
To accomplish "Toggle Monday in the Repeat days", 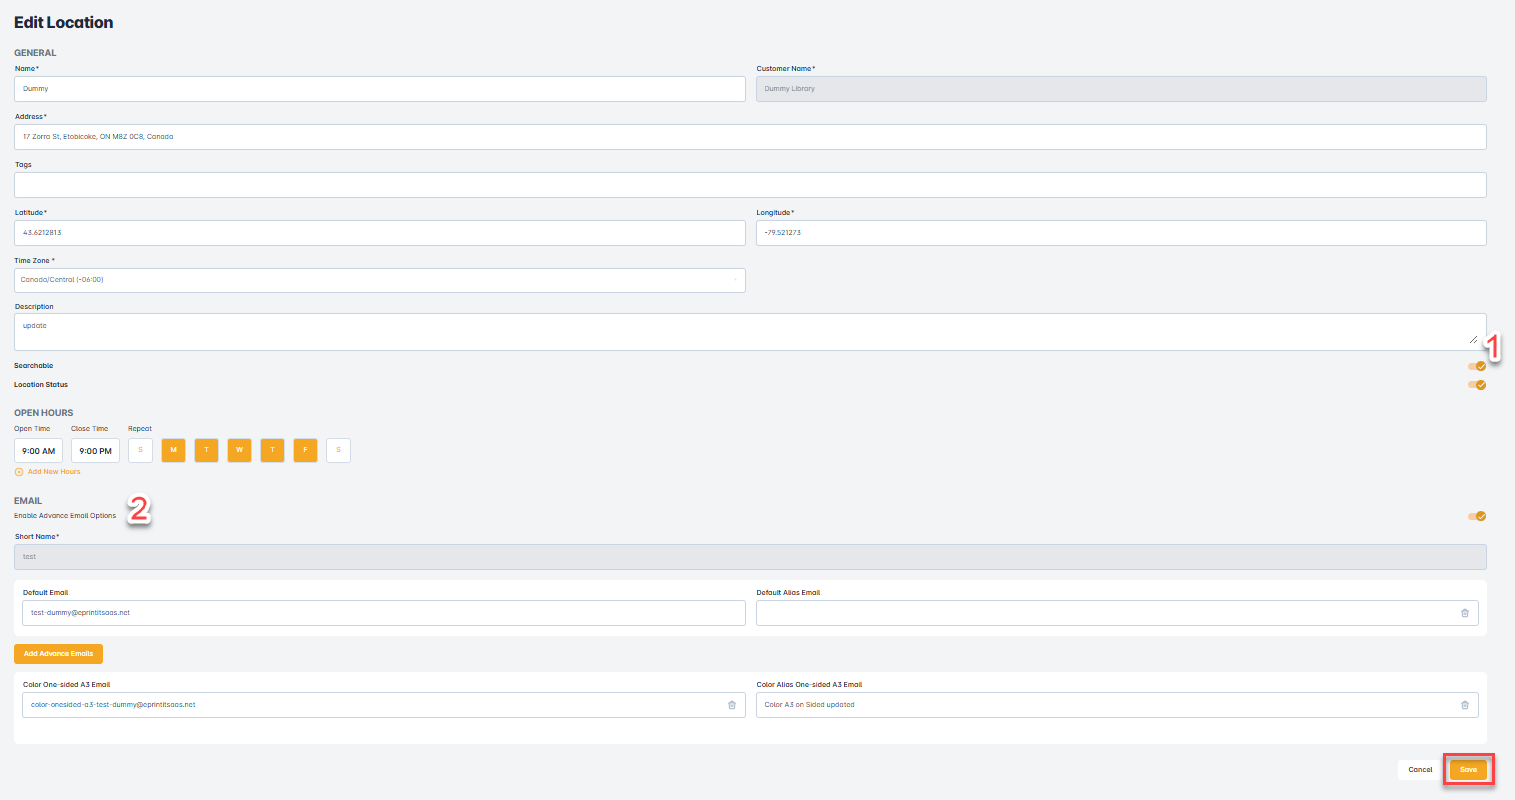I will click(x=173, y=450).
